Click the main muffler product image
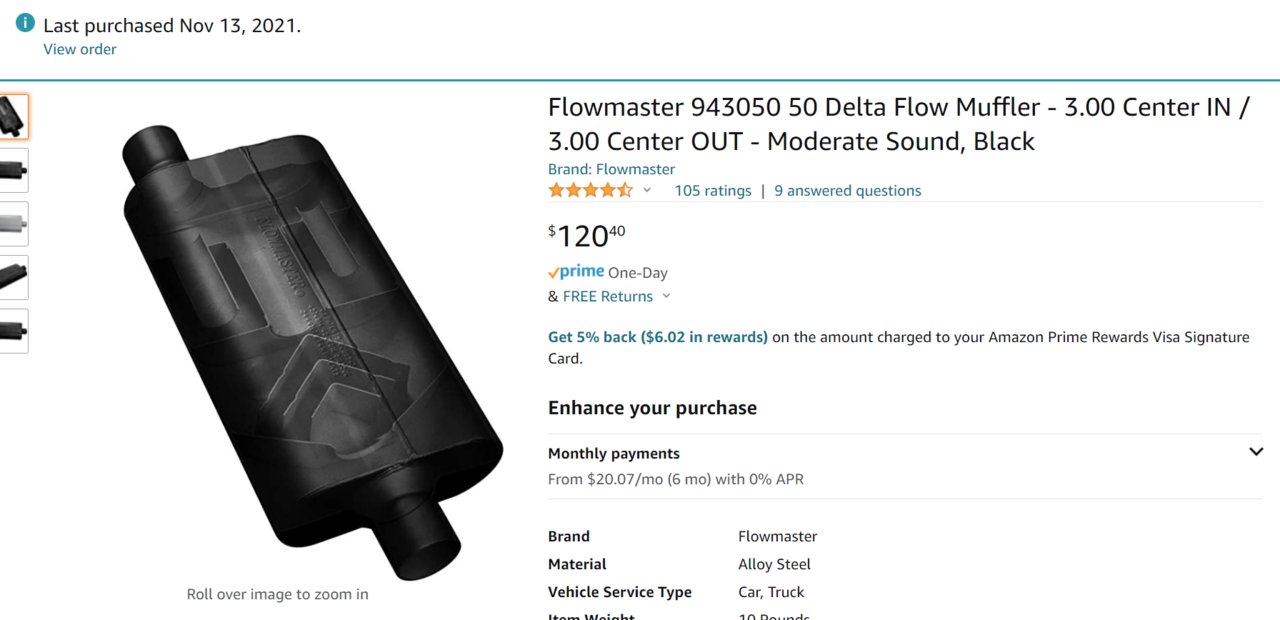This screenshot has height=620, width=1280. 312,353
